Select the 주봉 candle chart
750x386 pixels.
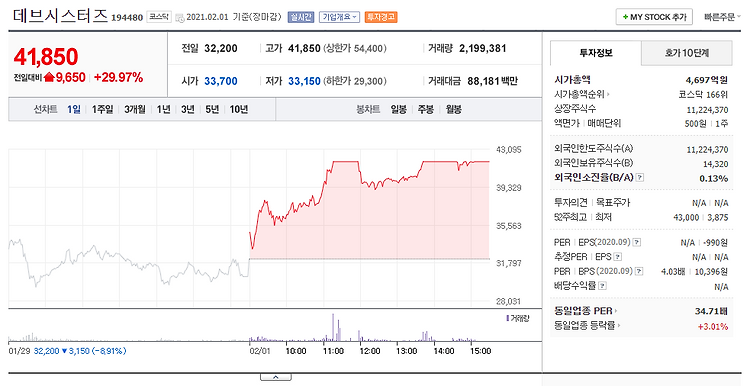(x=426, y=110)
